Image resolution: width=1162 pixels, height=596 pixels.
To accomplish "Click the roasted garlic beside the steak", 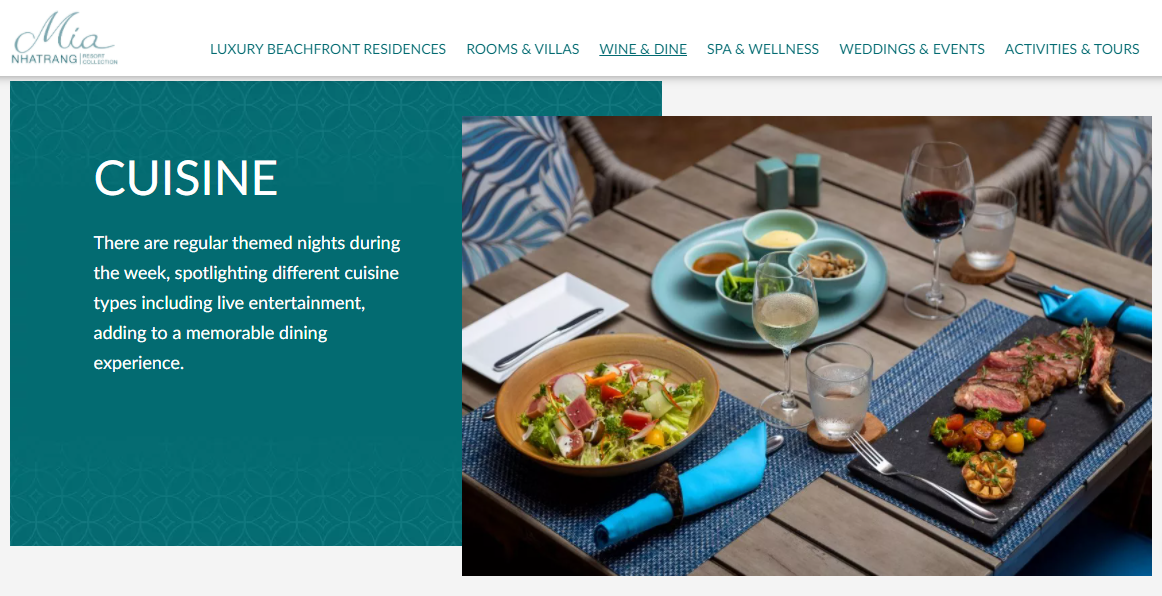I will click(990, 475).
